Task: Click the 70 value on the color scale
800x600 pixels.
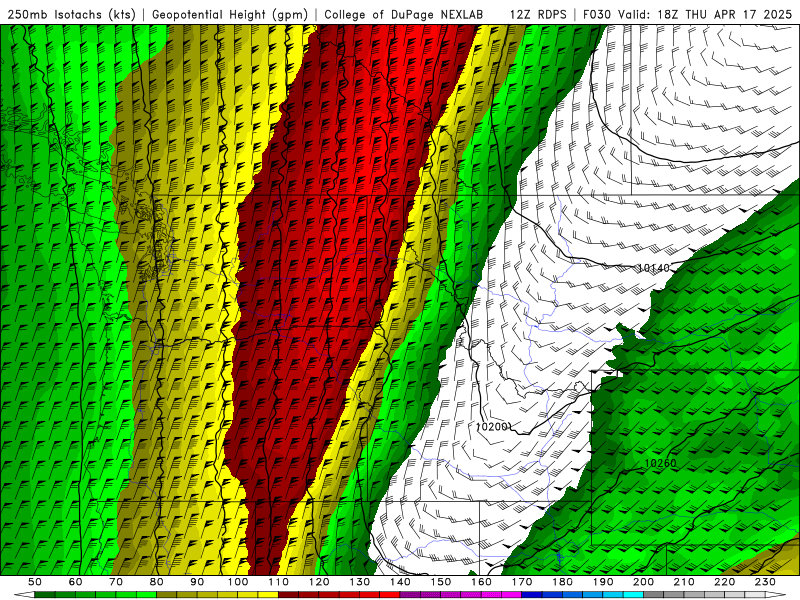Action: [x=116, y=582]
